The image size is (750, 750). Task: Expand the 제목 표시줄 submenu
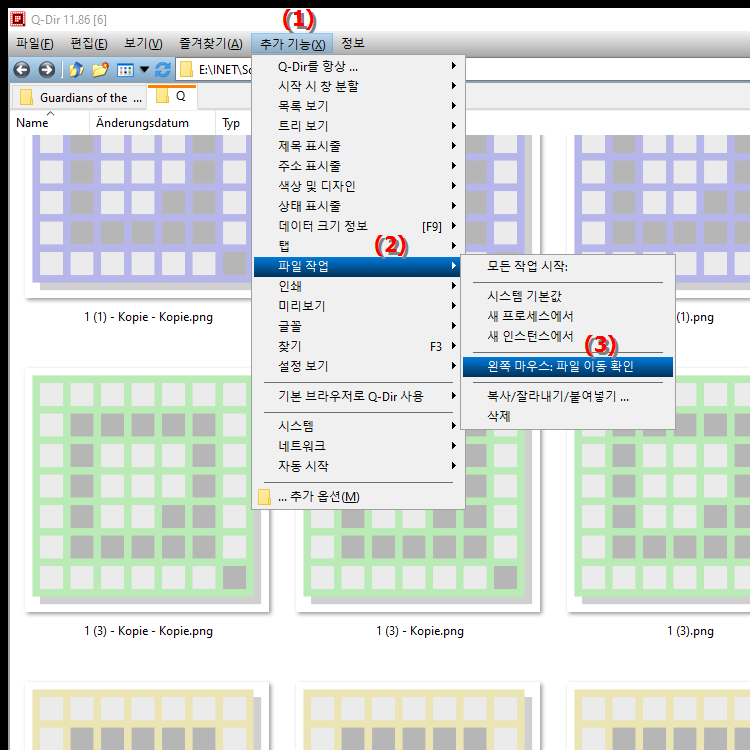click(x=358, y=146)
